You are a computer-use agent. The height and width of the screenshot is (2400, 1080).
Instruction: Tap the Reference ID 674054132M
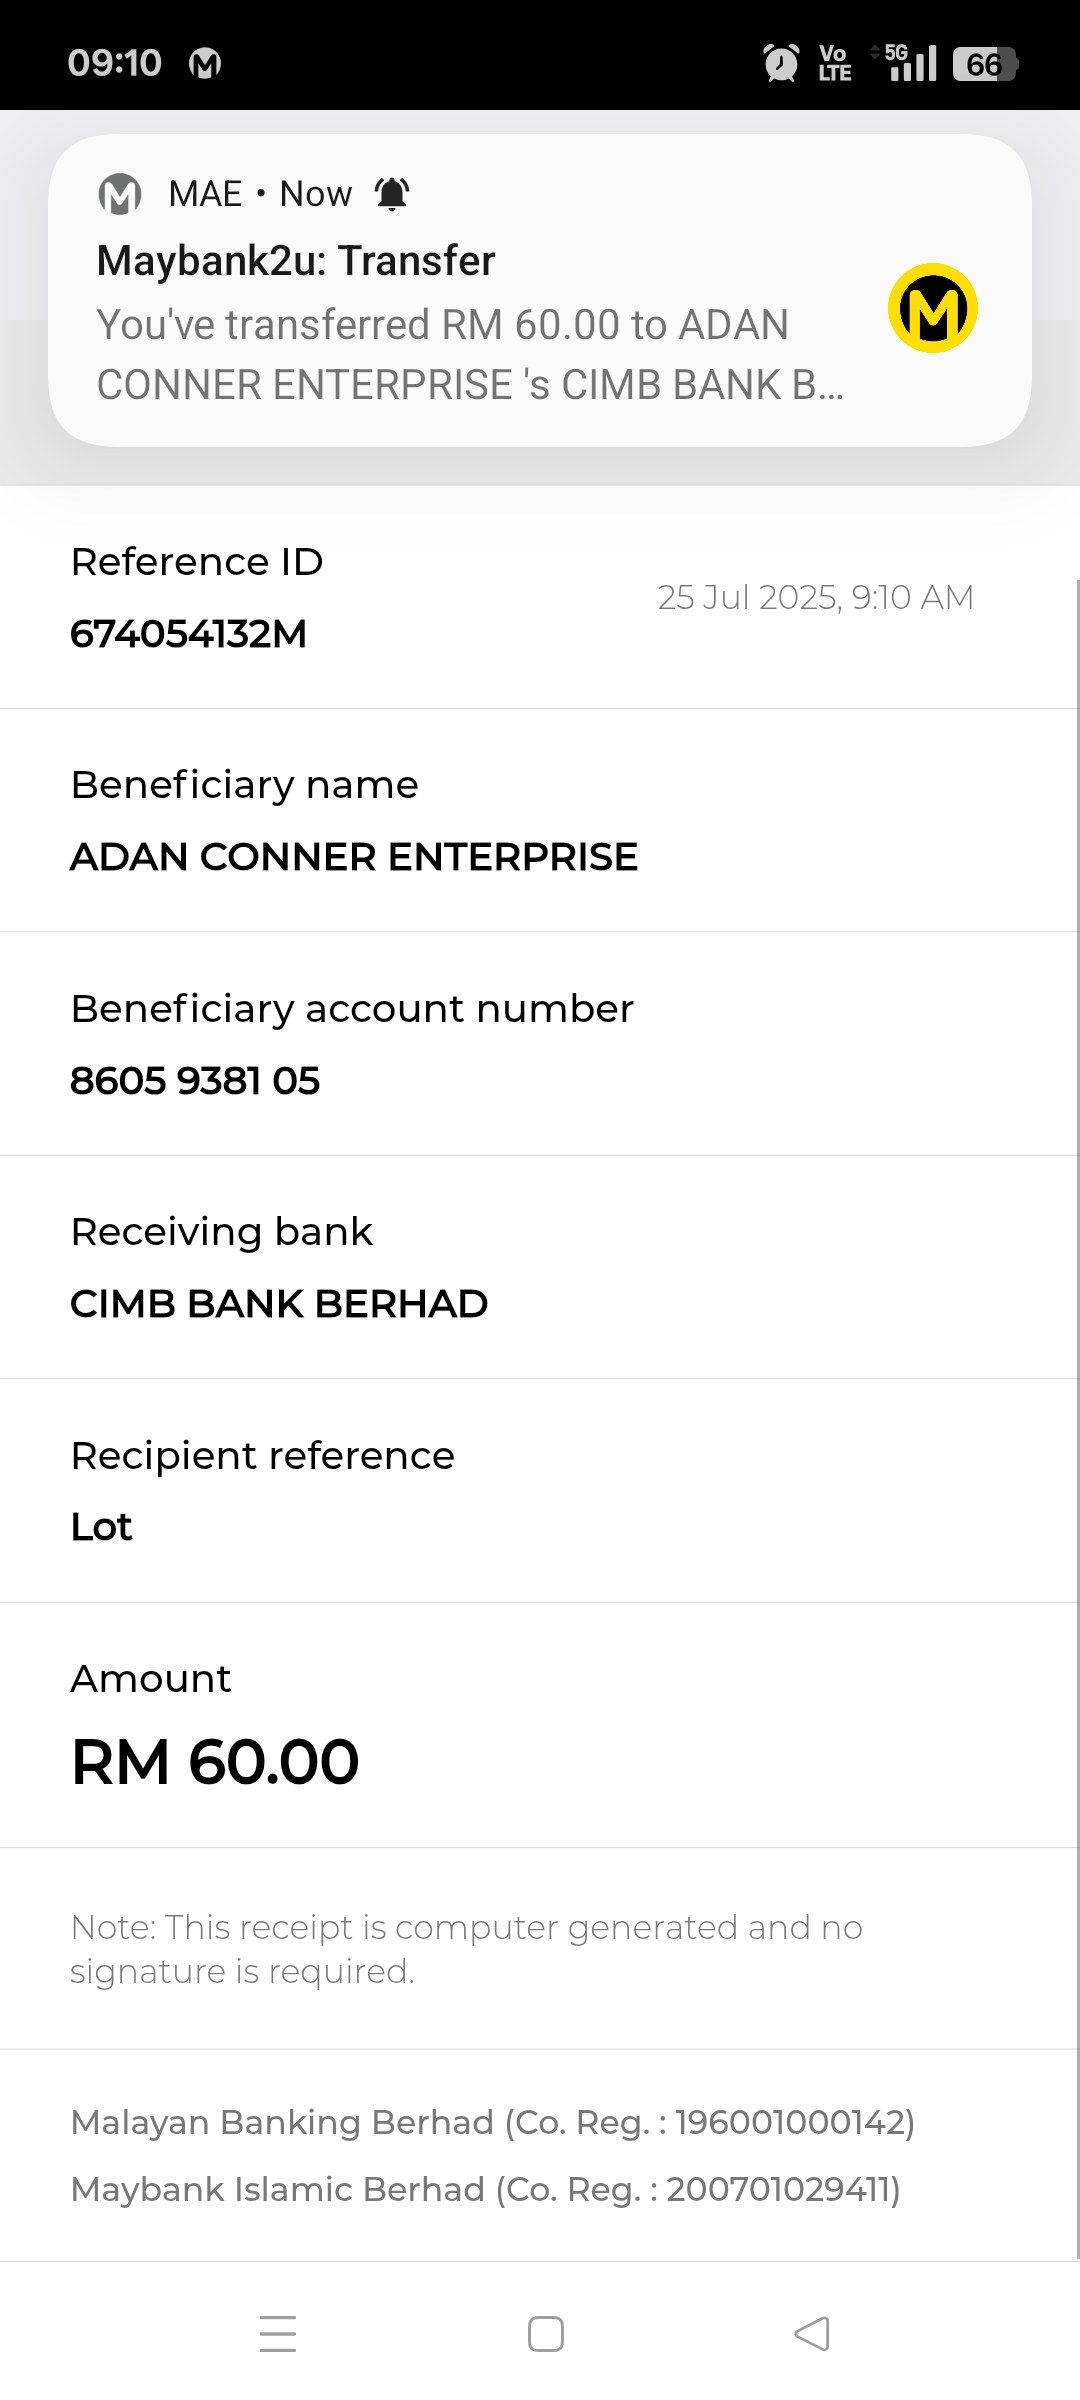(189, 634)
